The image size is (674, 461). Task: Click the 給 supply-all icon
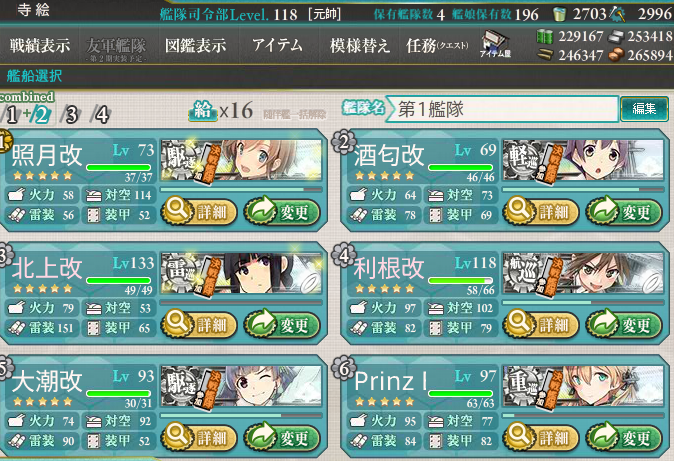(203, 111)
